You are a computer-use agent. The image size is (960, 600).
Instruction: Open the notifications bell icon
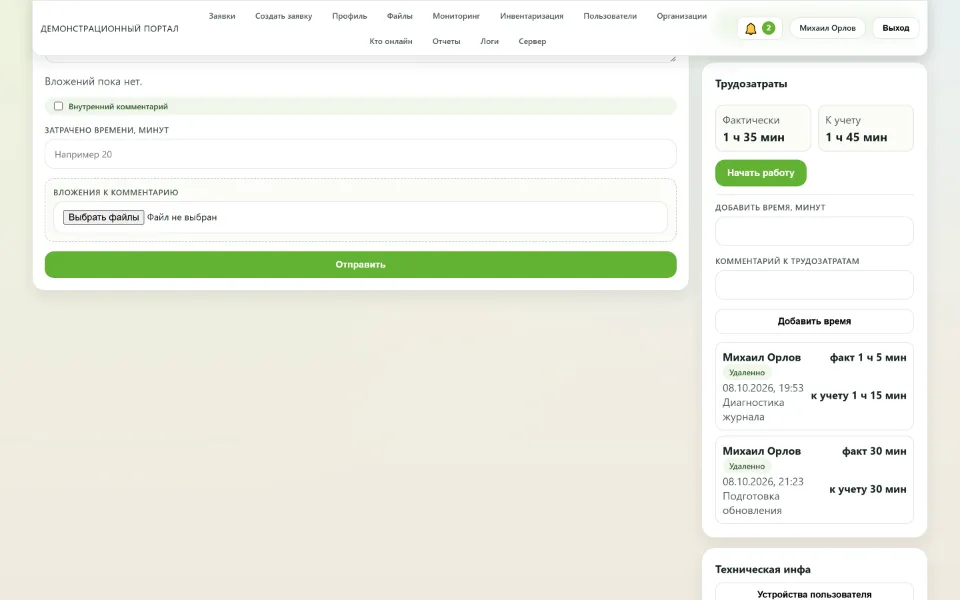click(751, 28)
